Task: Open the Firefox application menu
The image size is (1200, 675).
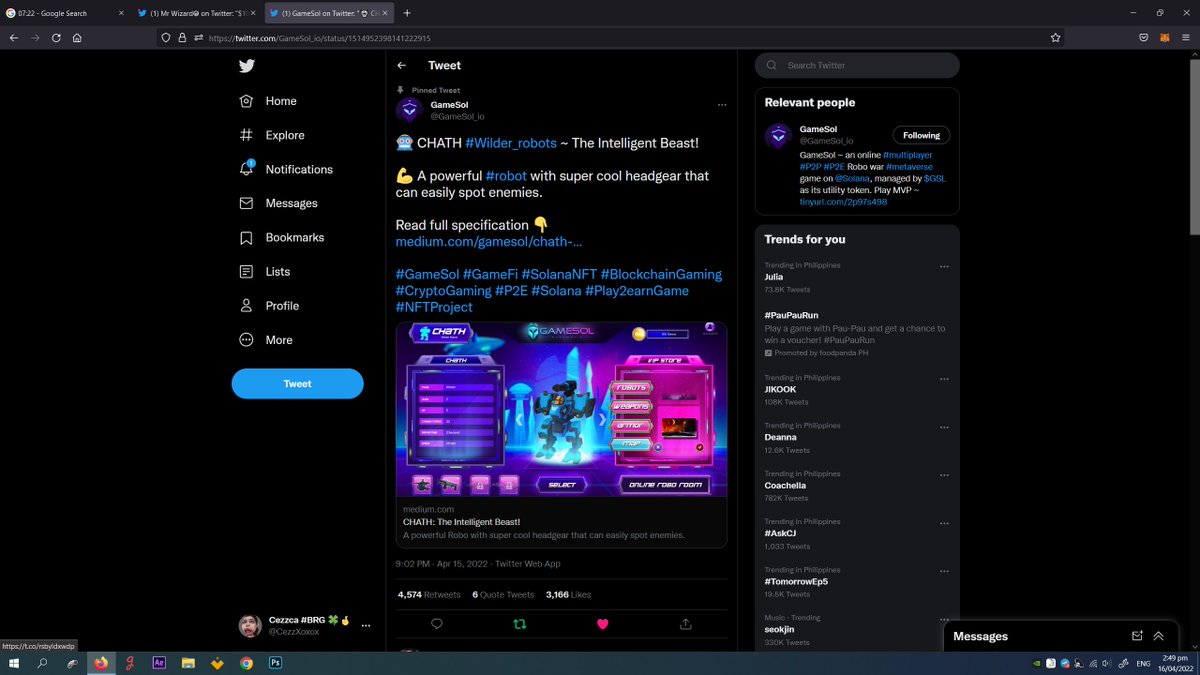Action: pos(1185,38)
